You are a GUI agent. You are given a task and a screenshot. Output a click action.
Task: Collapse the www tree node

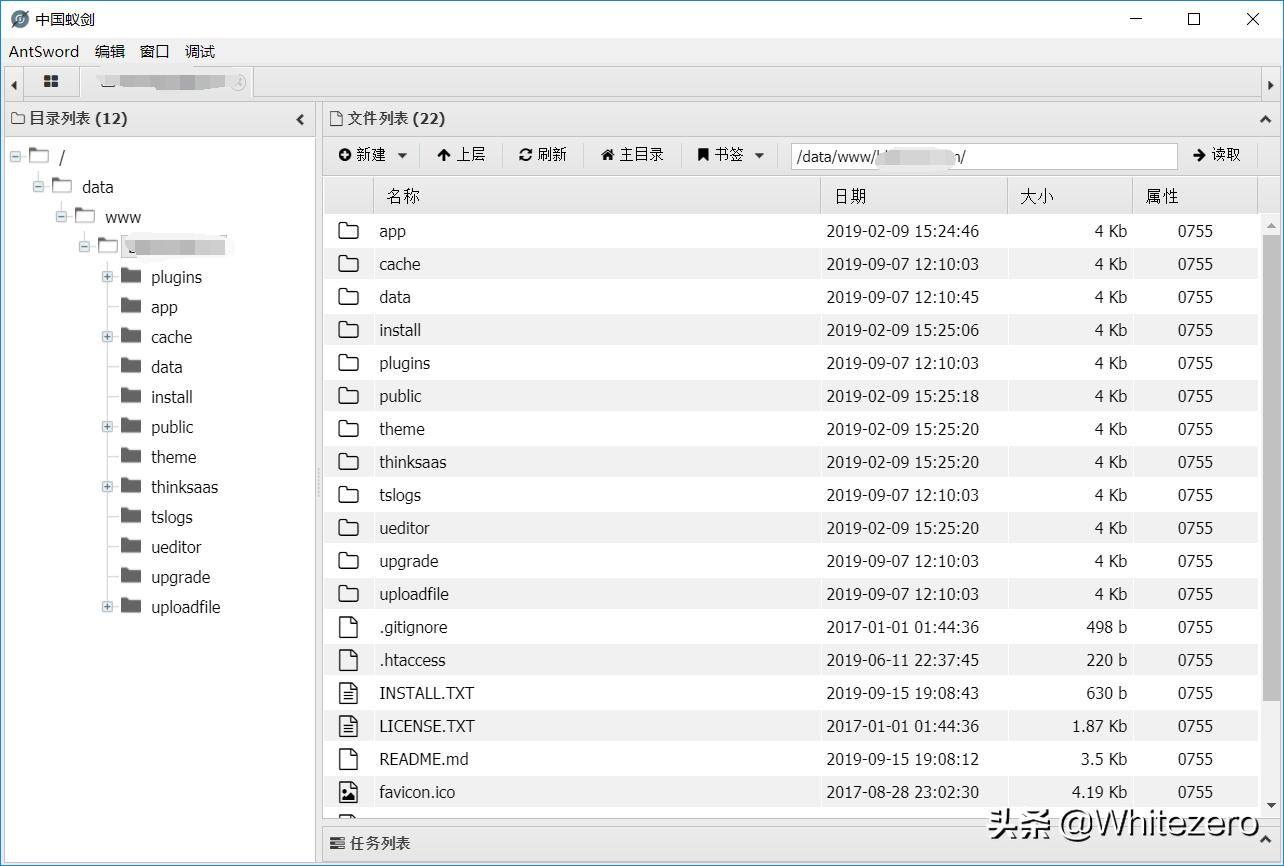click(61, 217)
